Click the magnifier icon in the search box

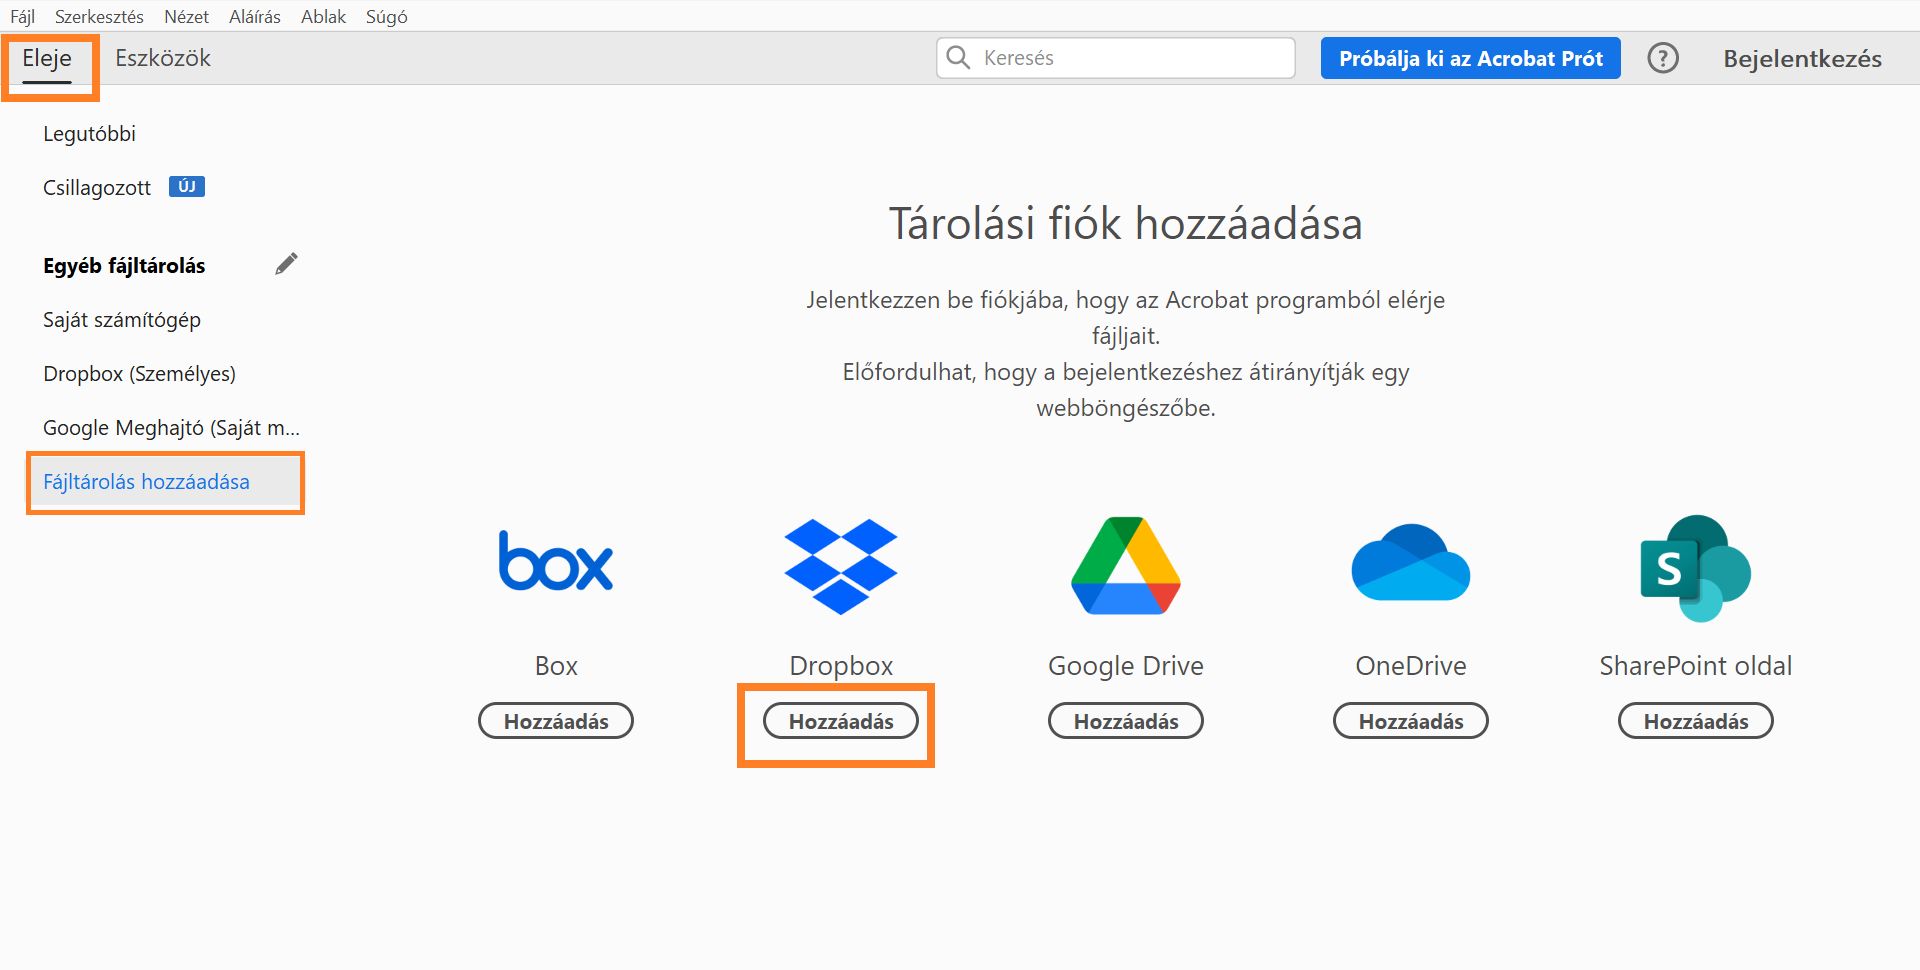tap(958, 57)
